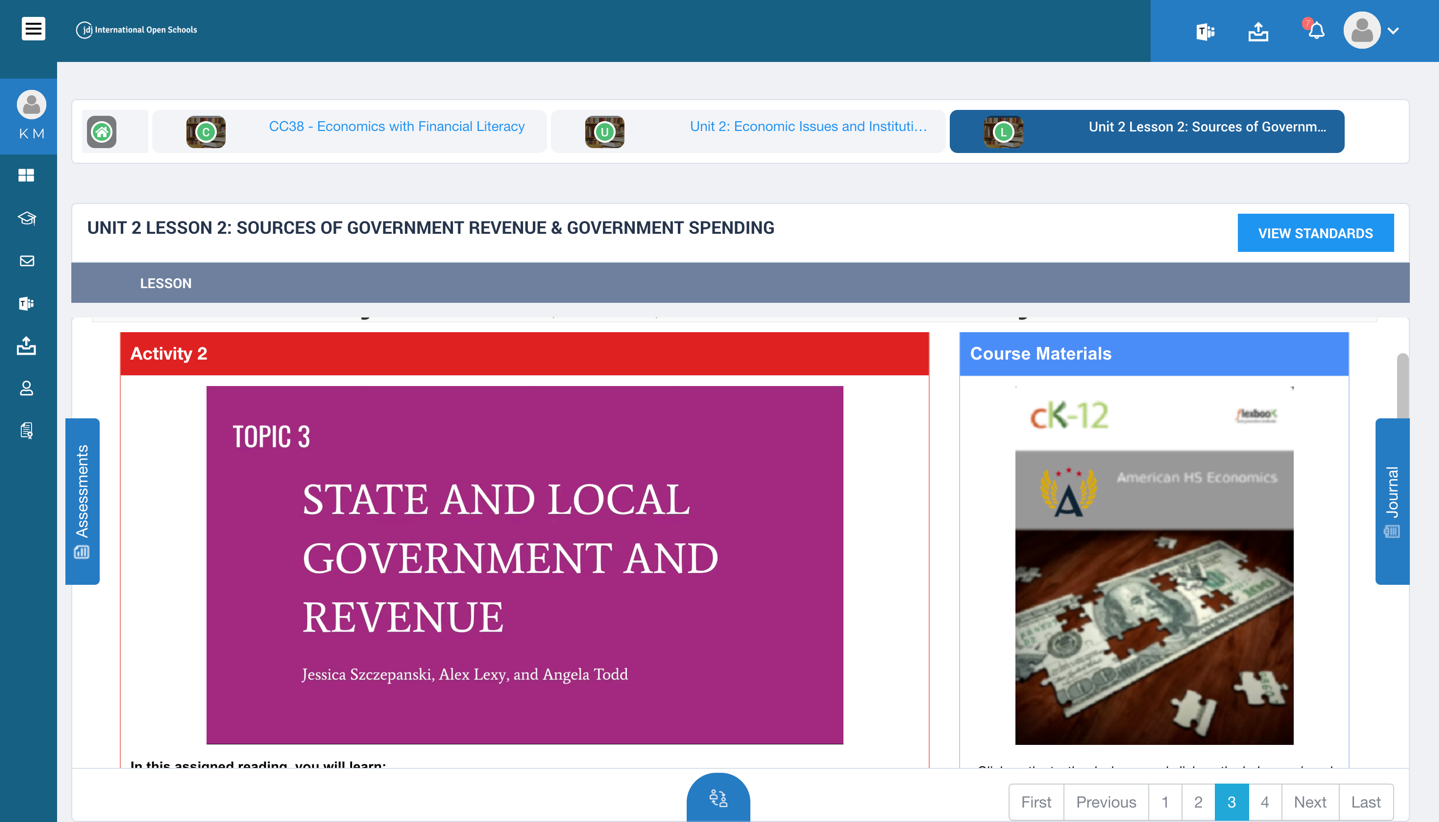Click the lesson title heading text
Viewport: 1439px width, 822px height.
point(431,228)
